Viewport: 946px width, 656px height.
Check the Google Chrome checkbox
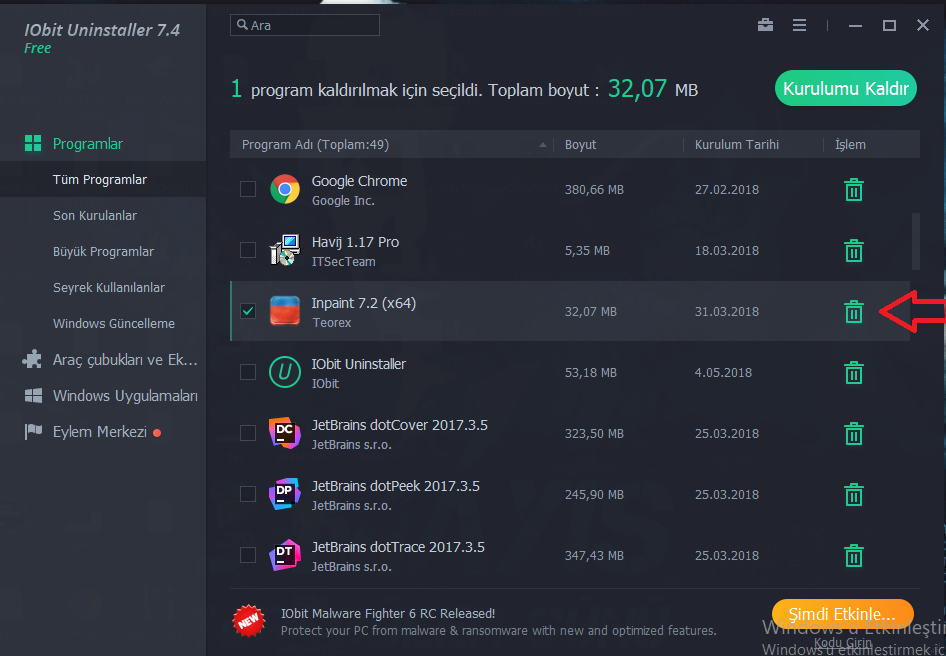[248, 189]
